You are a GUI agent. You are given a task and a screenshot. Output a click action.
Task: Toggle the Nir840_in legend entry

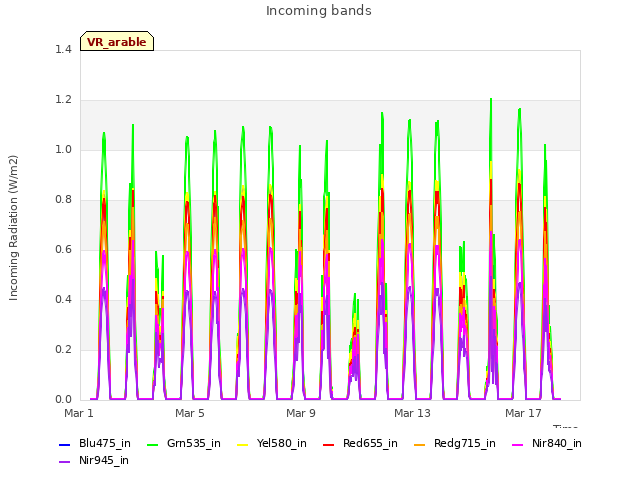point(547,444)
